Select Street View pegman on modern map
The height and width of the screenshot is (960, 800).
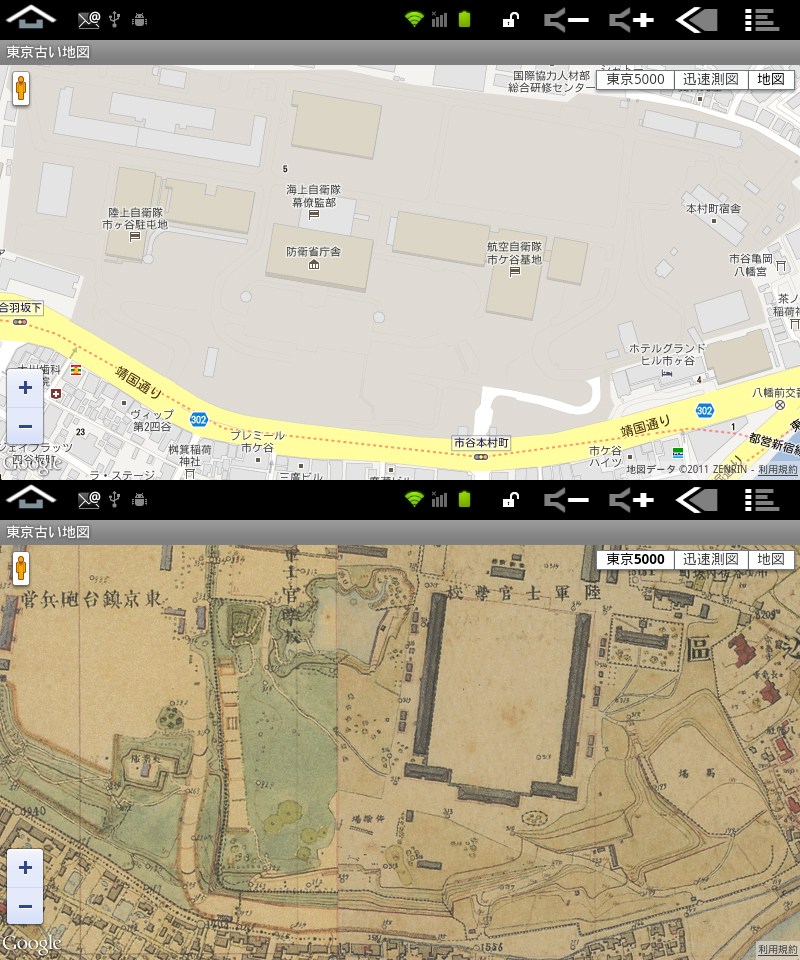pyautogui.click(x=21, y=89)
